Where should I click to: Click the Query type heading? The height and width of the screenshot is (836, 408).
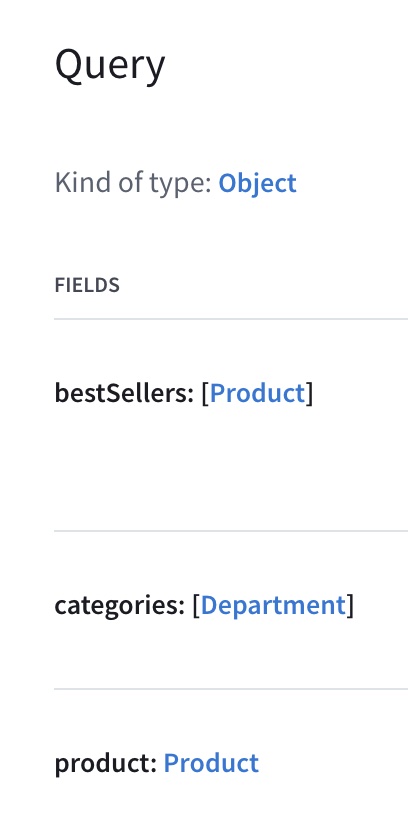coord(110,65)
